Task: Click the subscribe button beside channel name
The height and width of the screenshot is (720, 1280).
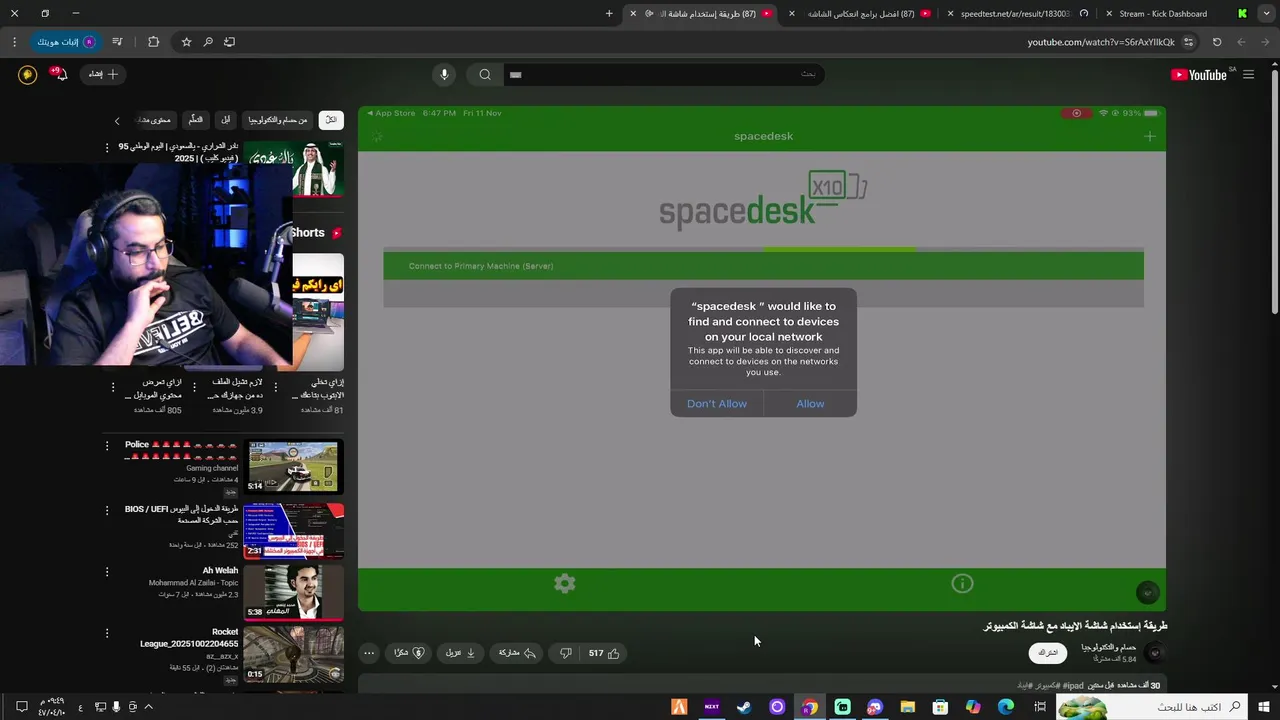Action: click(x=1048, y=653)
